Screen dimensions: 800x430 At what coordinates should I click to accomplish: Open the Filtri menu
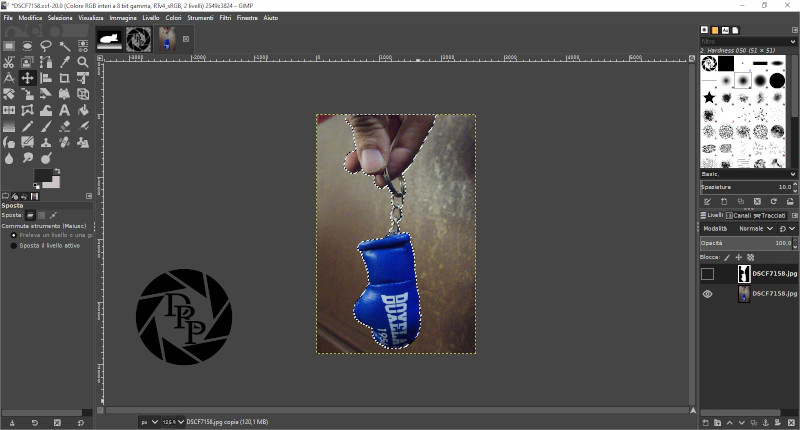coord(223,18)
